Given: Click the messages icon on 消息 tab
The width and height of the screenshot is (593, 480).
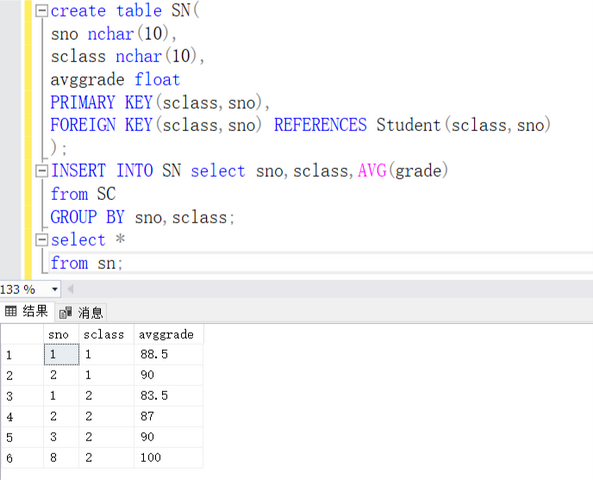Looking at the screenshot, I should tap(66, 312).
